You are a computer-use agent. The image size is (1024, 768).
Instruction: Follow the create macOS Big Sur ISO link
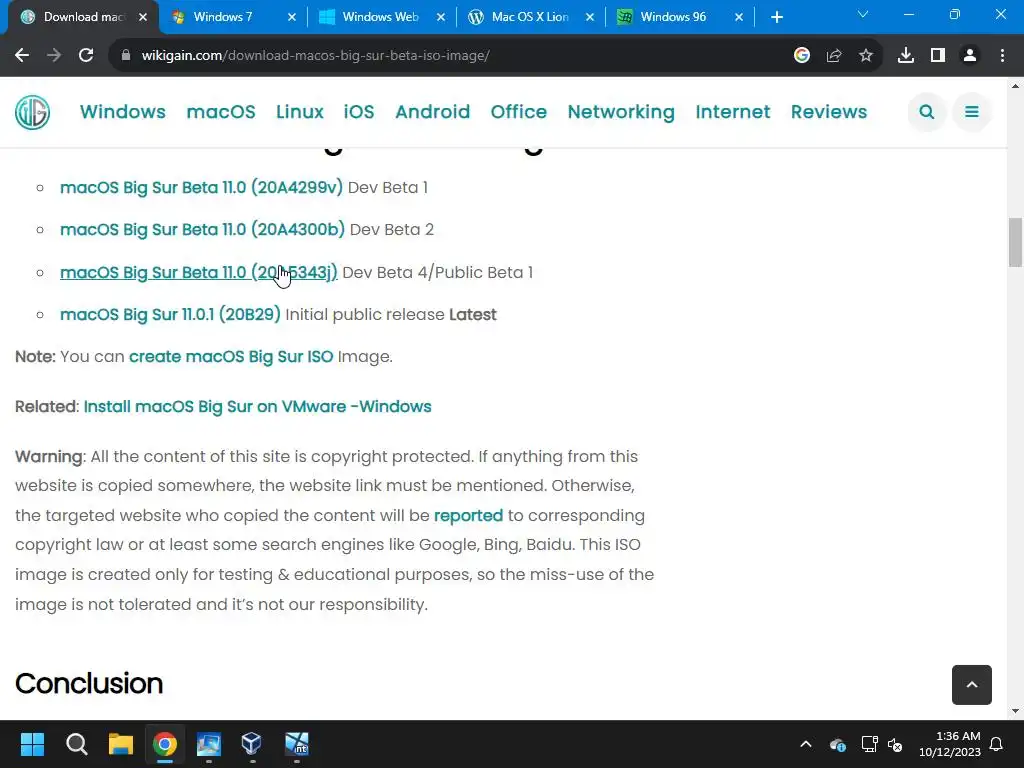pos(231,357)
